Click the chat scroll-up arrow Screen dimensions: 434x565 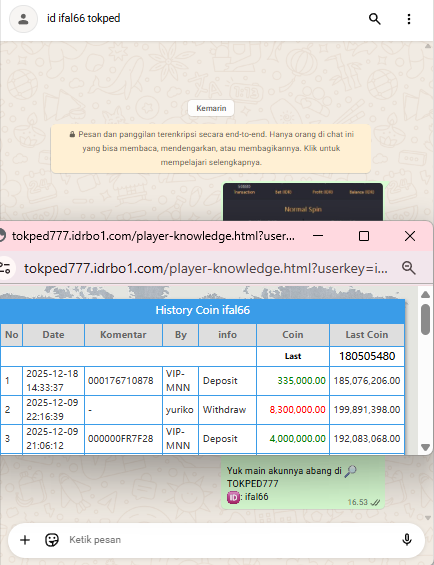428,46
